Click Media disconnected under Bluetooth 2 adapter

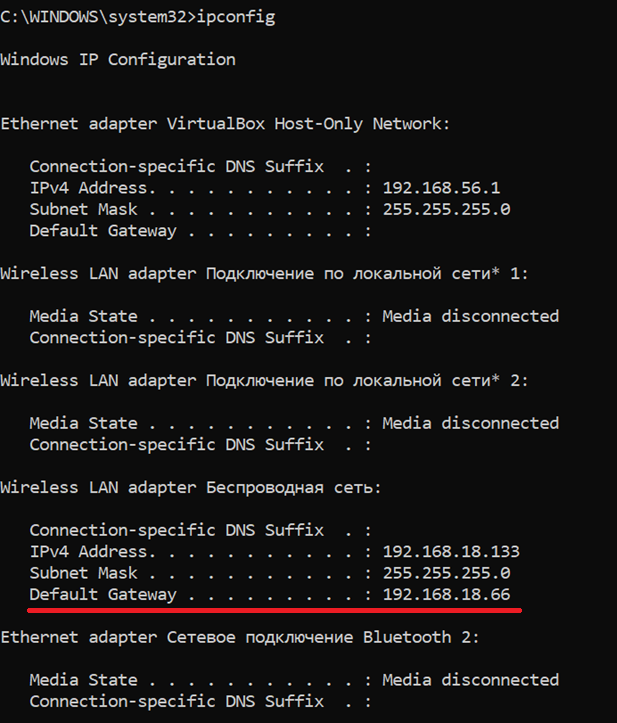pos(471,680)
